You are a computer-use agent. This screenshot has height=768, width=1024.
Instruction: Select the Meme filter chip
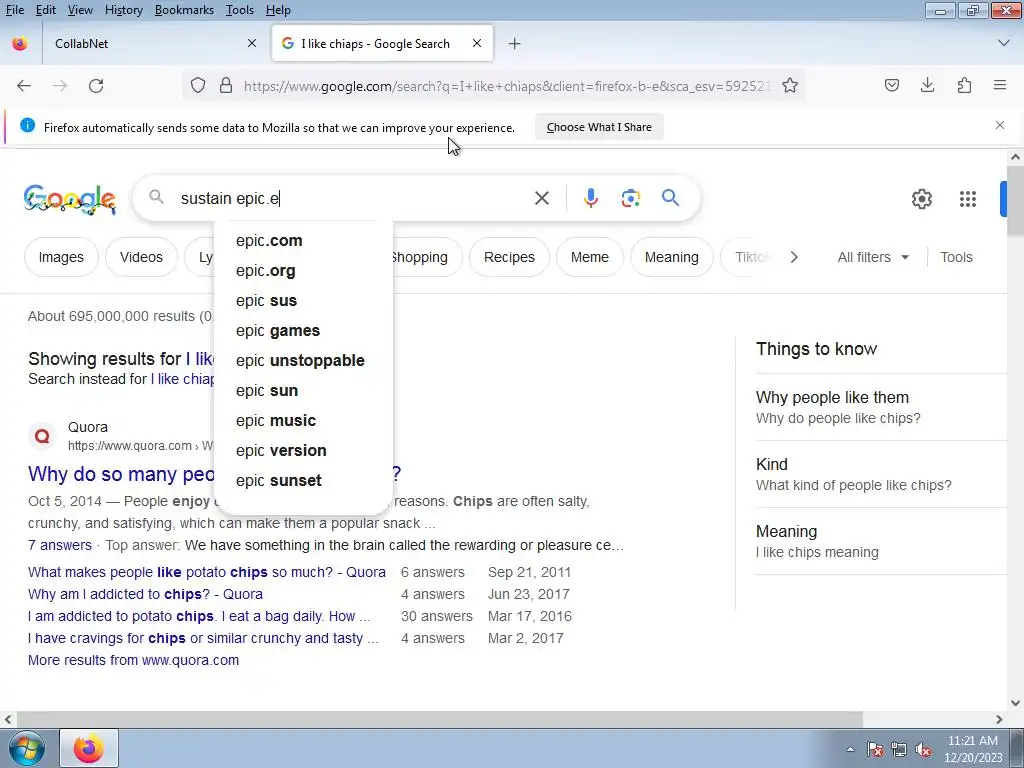click(x=590, y=257)
